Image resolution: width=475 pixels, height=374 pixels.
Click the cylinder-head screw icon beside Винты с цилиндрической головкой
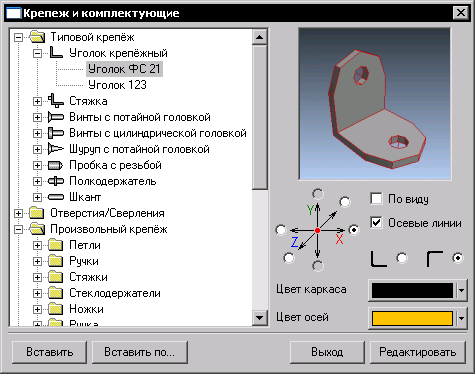pos(56,133)
